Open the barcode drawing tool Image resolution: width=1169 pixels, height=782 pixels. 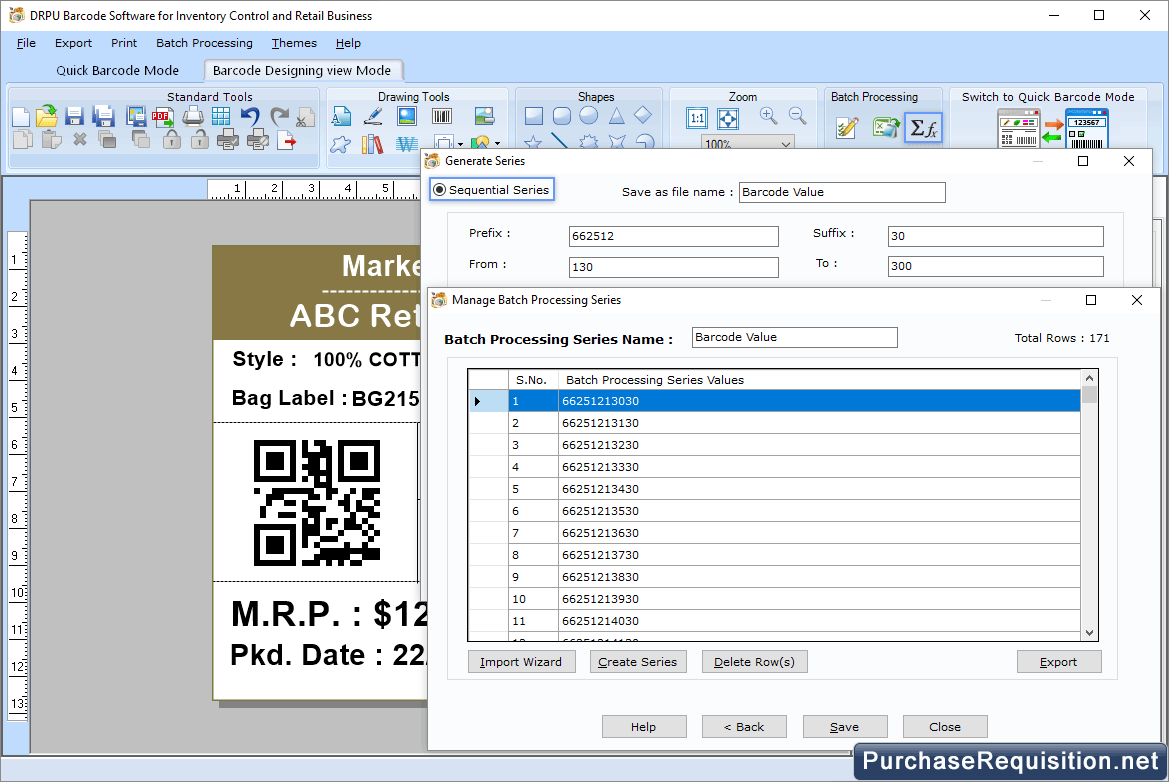[441, 117]
